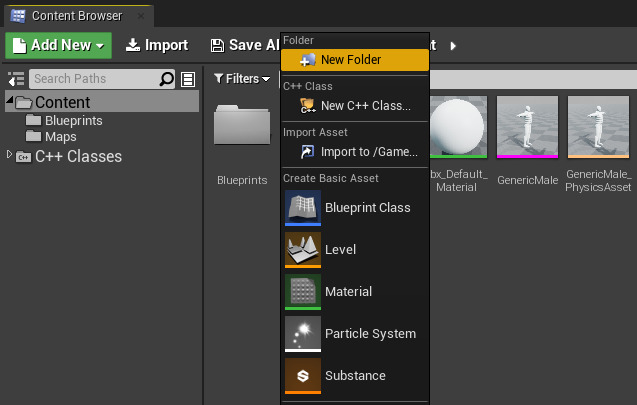Click the New C++ Class icon
Image resolution: width=637 pixels, height=405 pixels.
pyautogui.click(x=308, y=106)
